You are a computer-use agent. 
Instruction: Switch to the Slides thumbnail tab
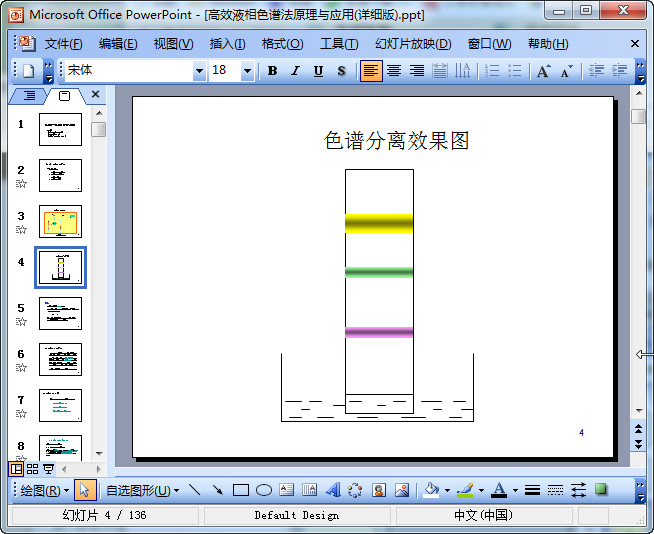tap(64, 96)
